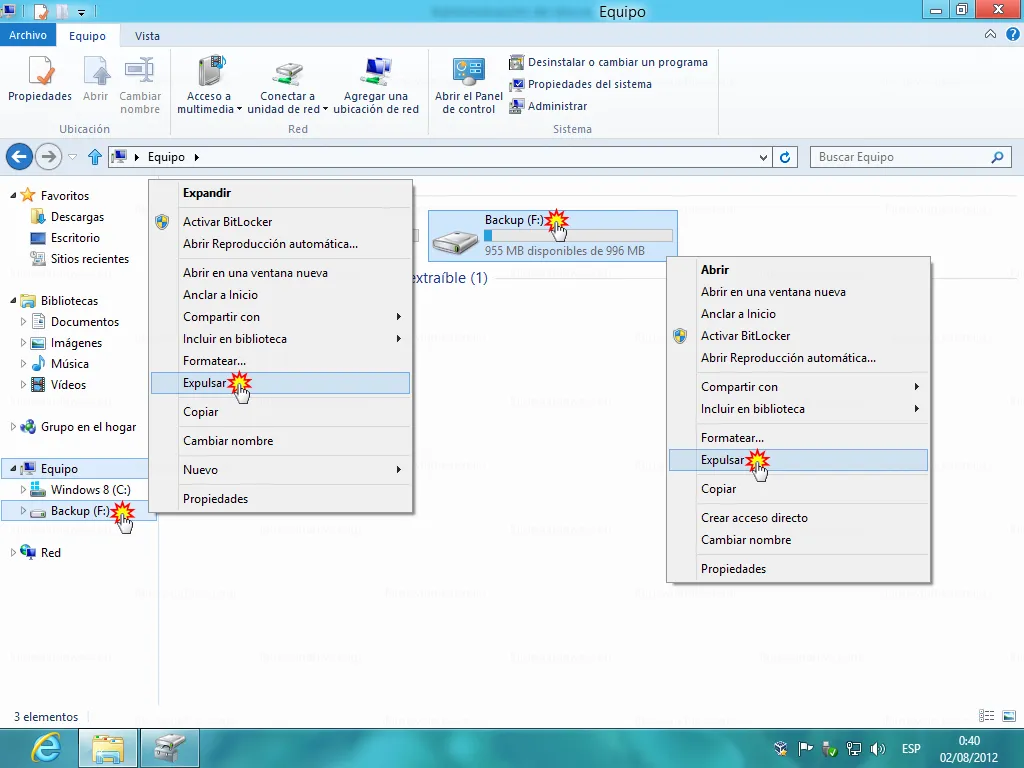The image size is (1024, 768).
Task: Open Acceso a multimedia
Action: click(210, 85)
